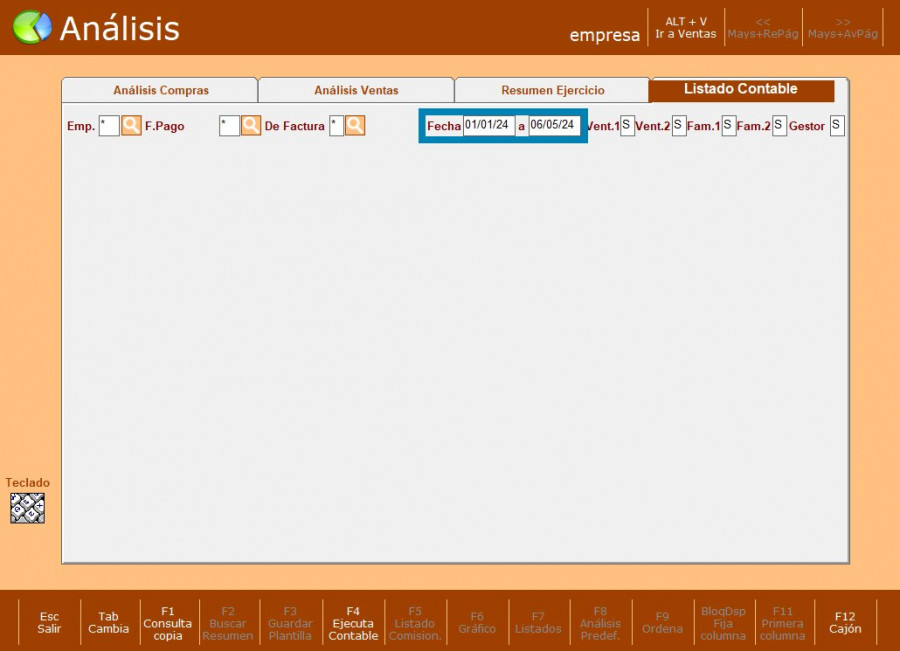Click the F.Pago magnifier search icon
Image resolution: width=900 pixels, height=651 pixels.
(x=251, y=126)
